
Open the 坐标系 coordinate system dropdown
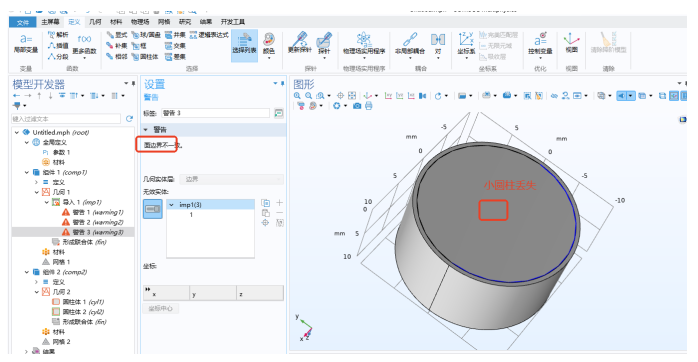point(466,45)
